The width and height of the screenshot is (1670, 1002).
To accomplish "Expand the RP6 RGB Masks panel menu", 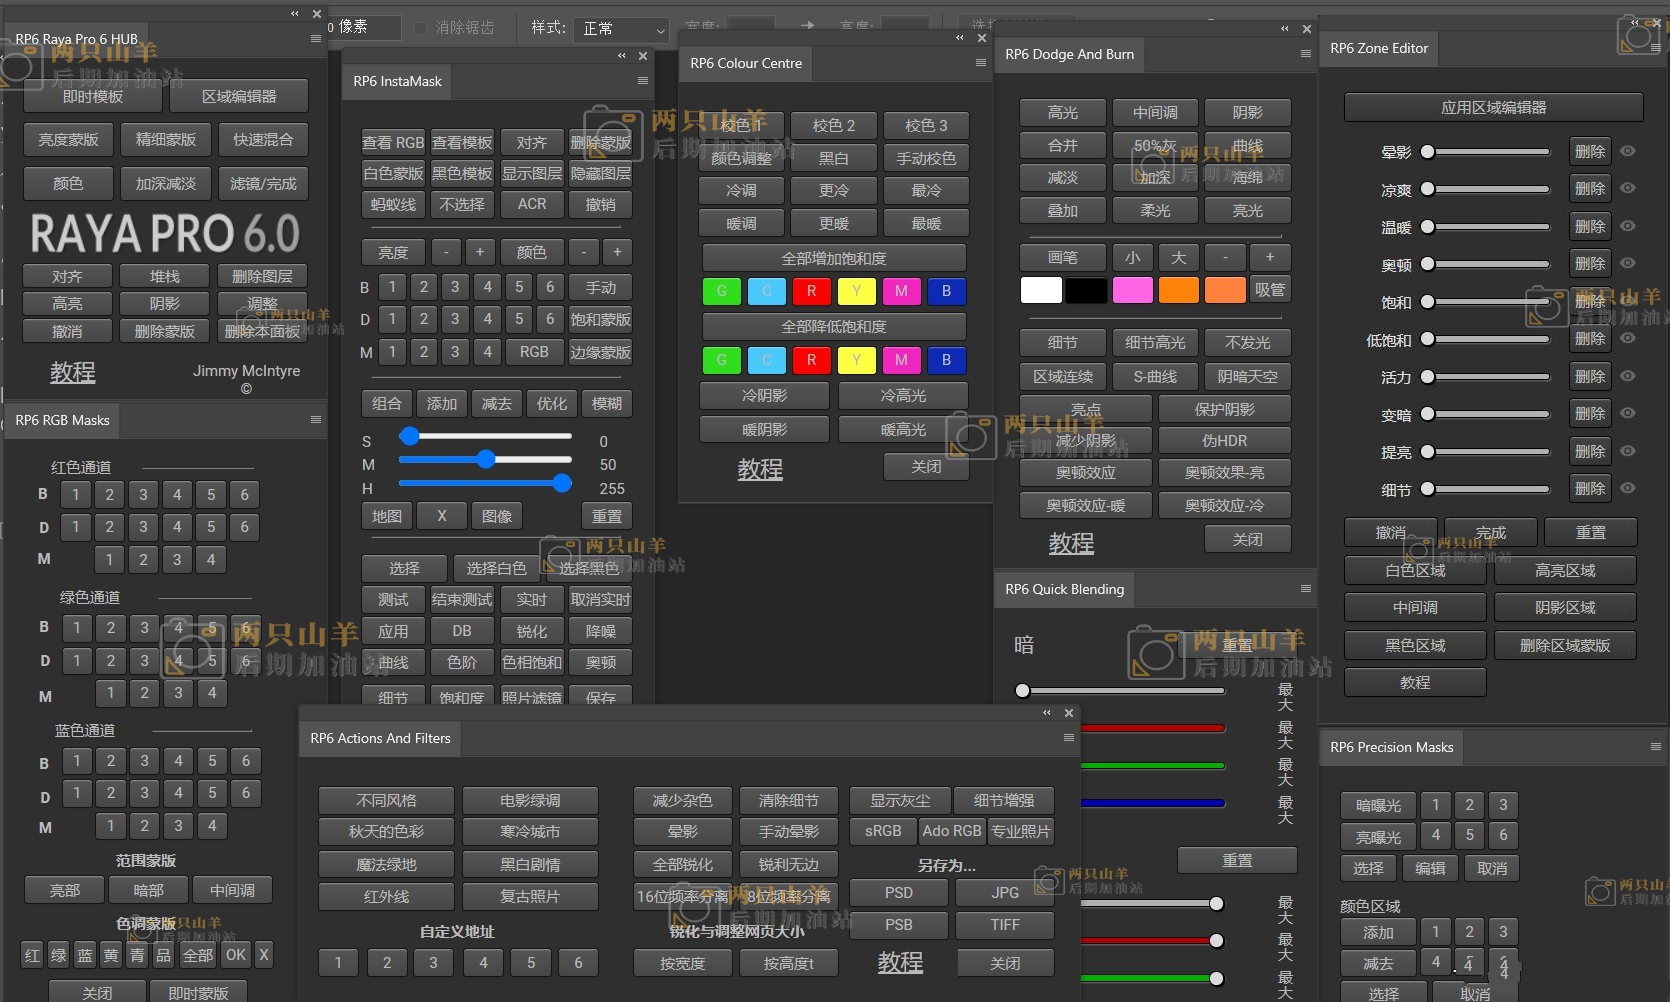I will point(316,420).
